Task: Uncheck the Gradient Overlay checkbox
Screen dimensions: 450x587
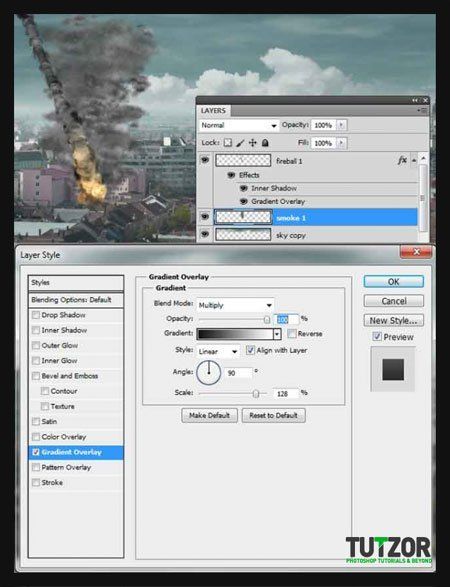Action: tap(36, 452)
